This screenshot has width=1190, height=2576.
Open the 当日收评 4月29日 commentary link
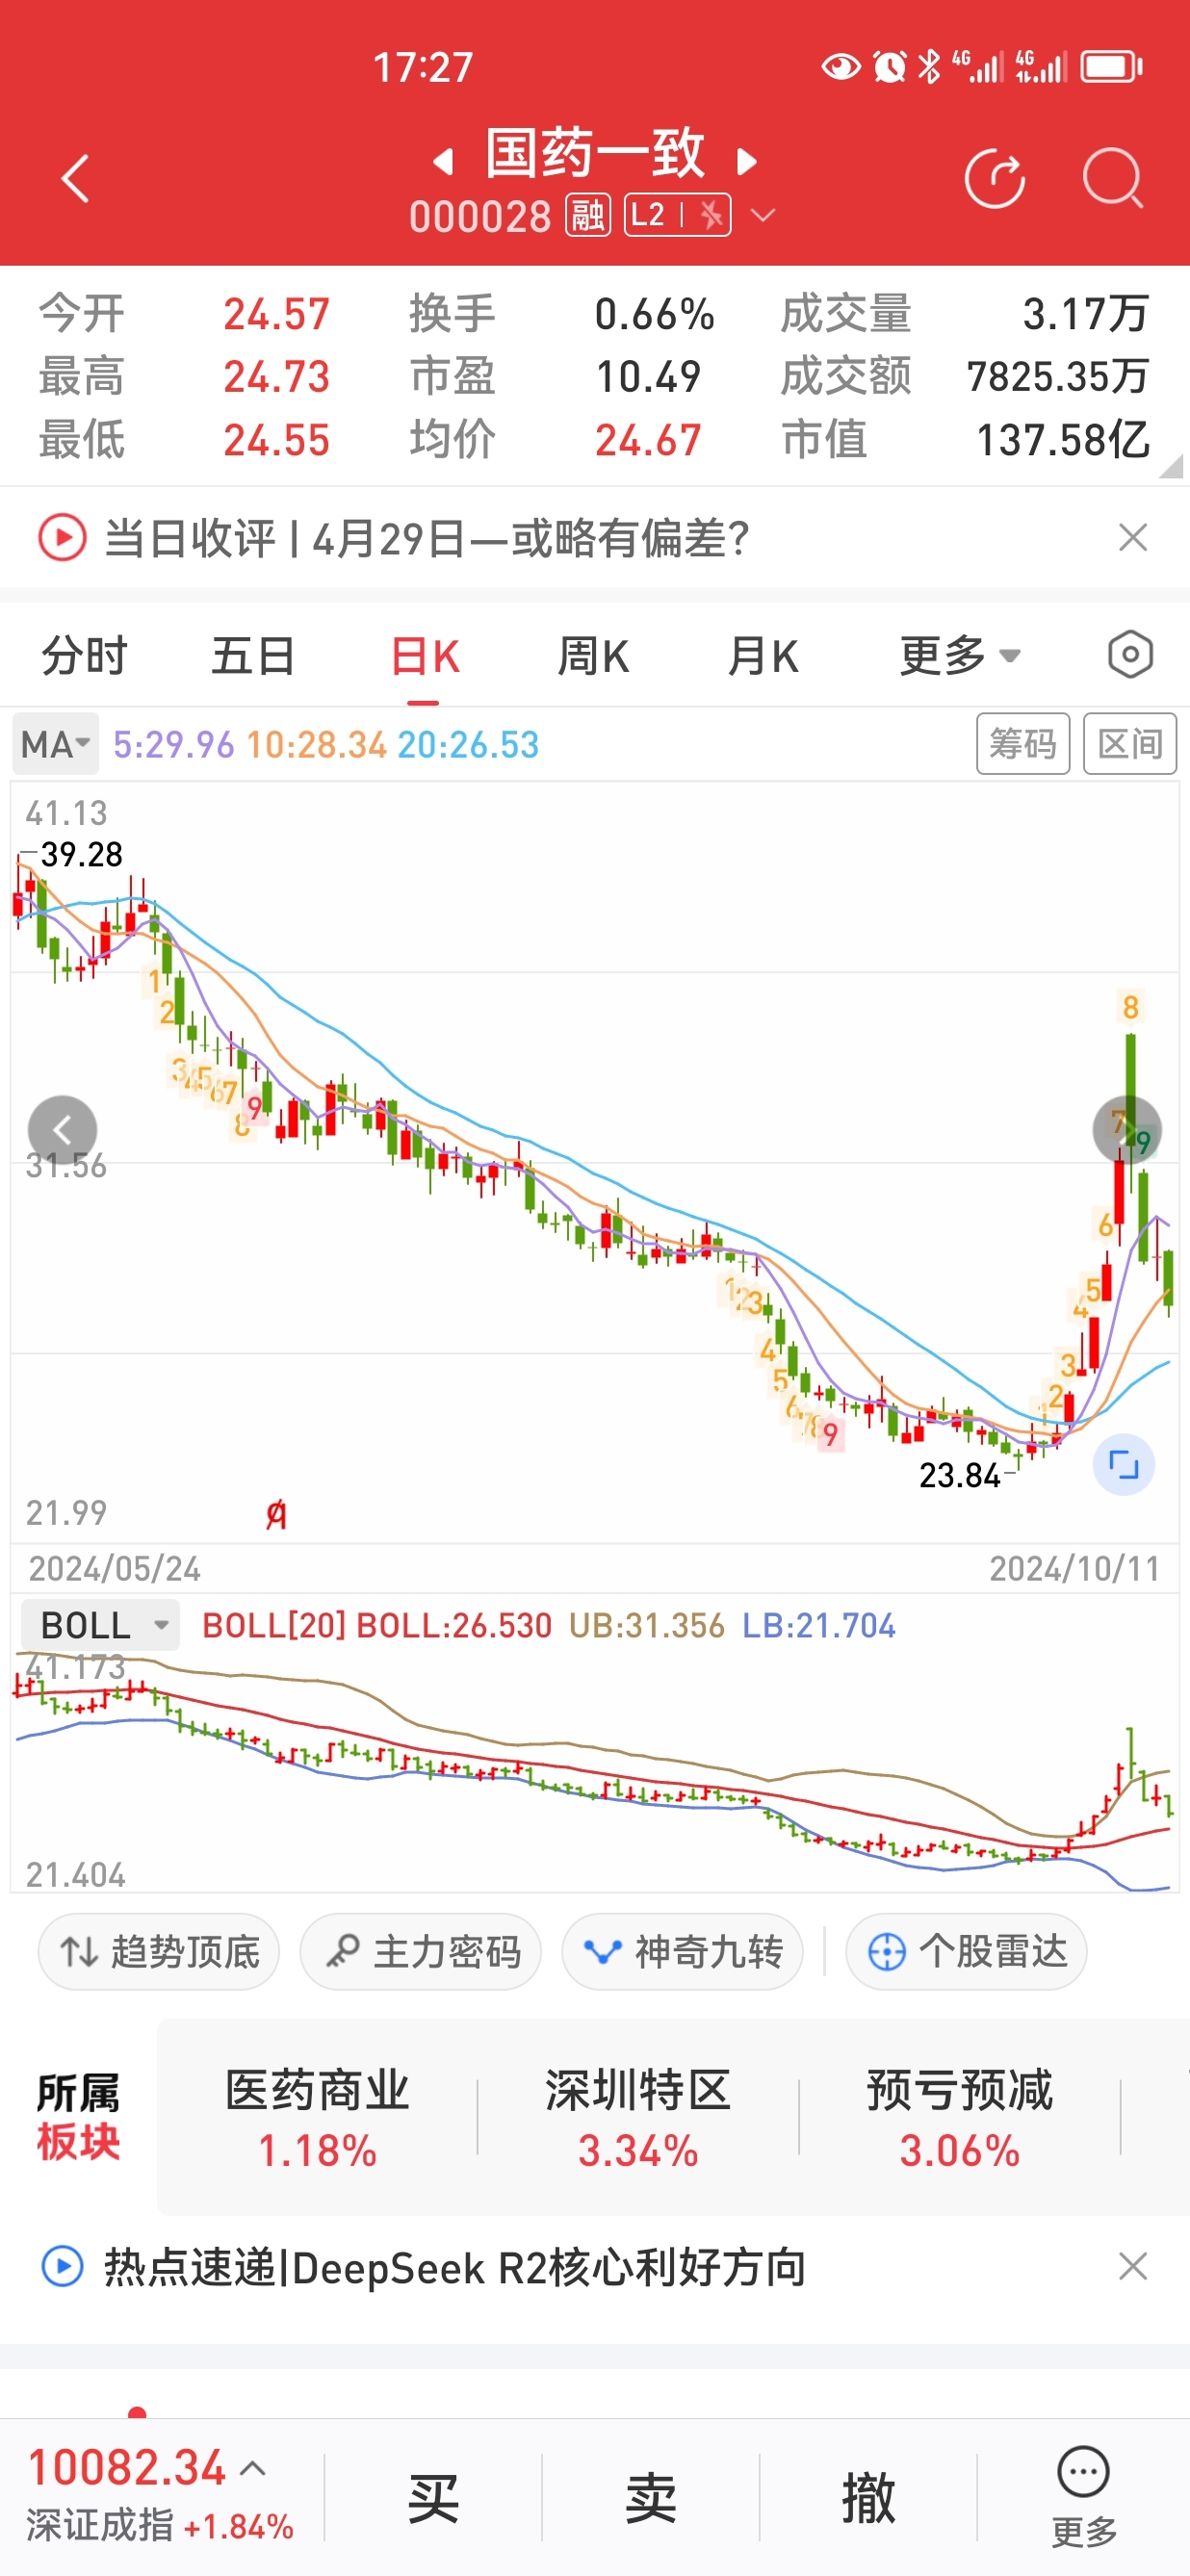(x=427, y=538)
